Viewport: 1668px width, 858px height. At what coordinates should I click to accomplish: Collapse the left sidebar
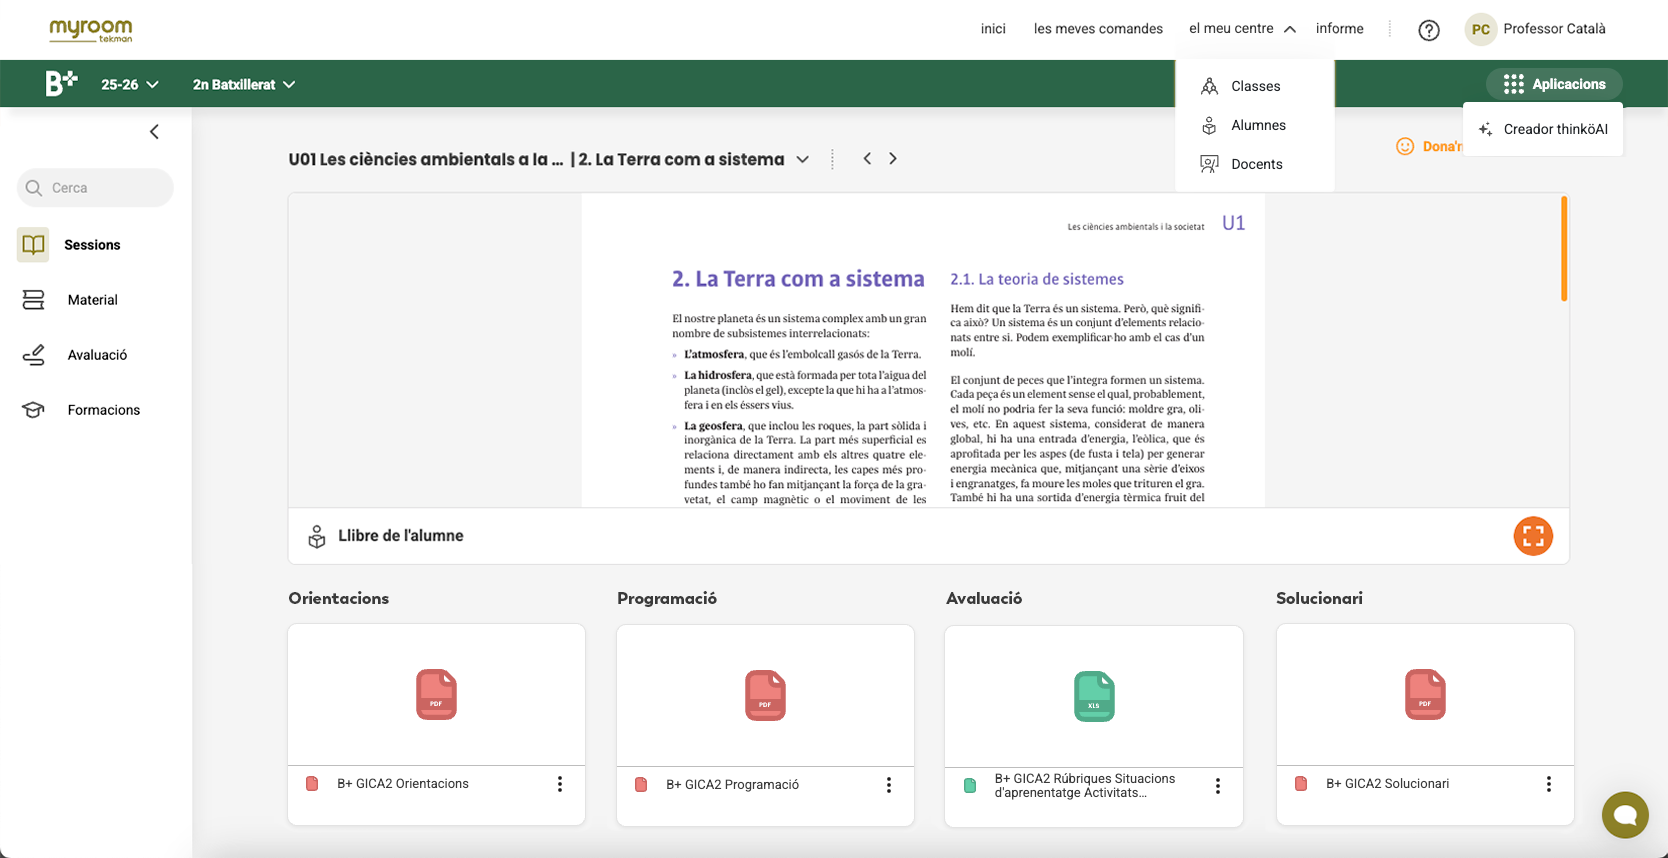(x=154, y=132)
